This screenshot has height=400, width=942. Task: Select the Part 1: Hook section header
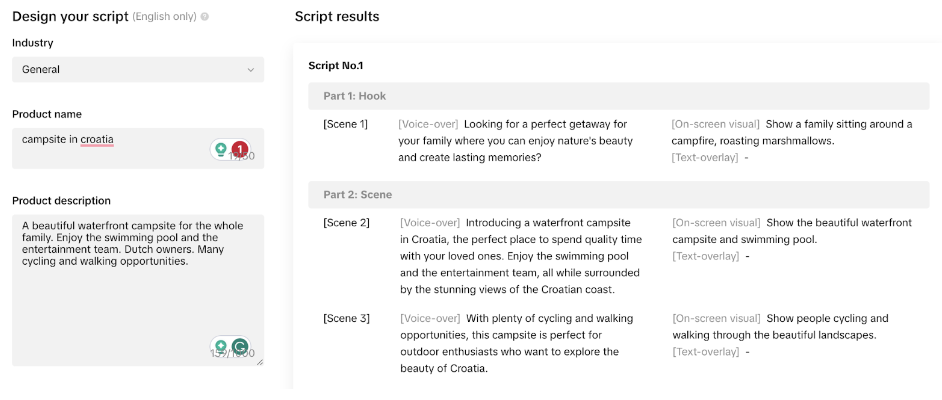[x=618, y=96]
